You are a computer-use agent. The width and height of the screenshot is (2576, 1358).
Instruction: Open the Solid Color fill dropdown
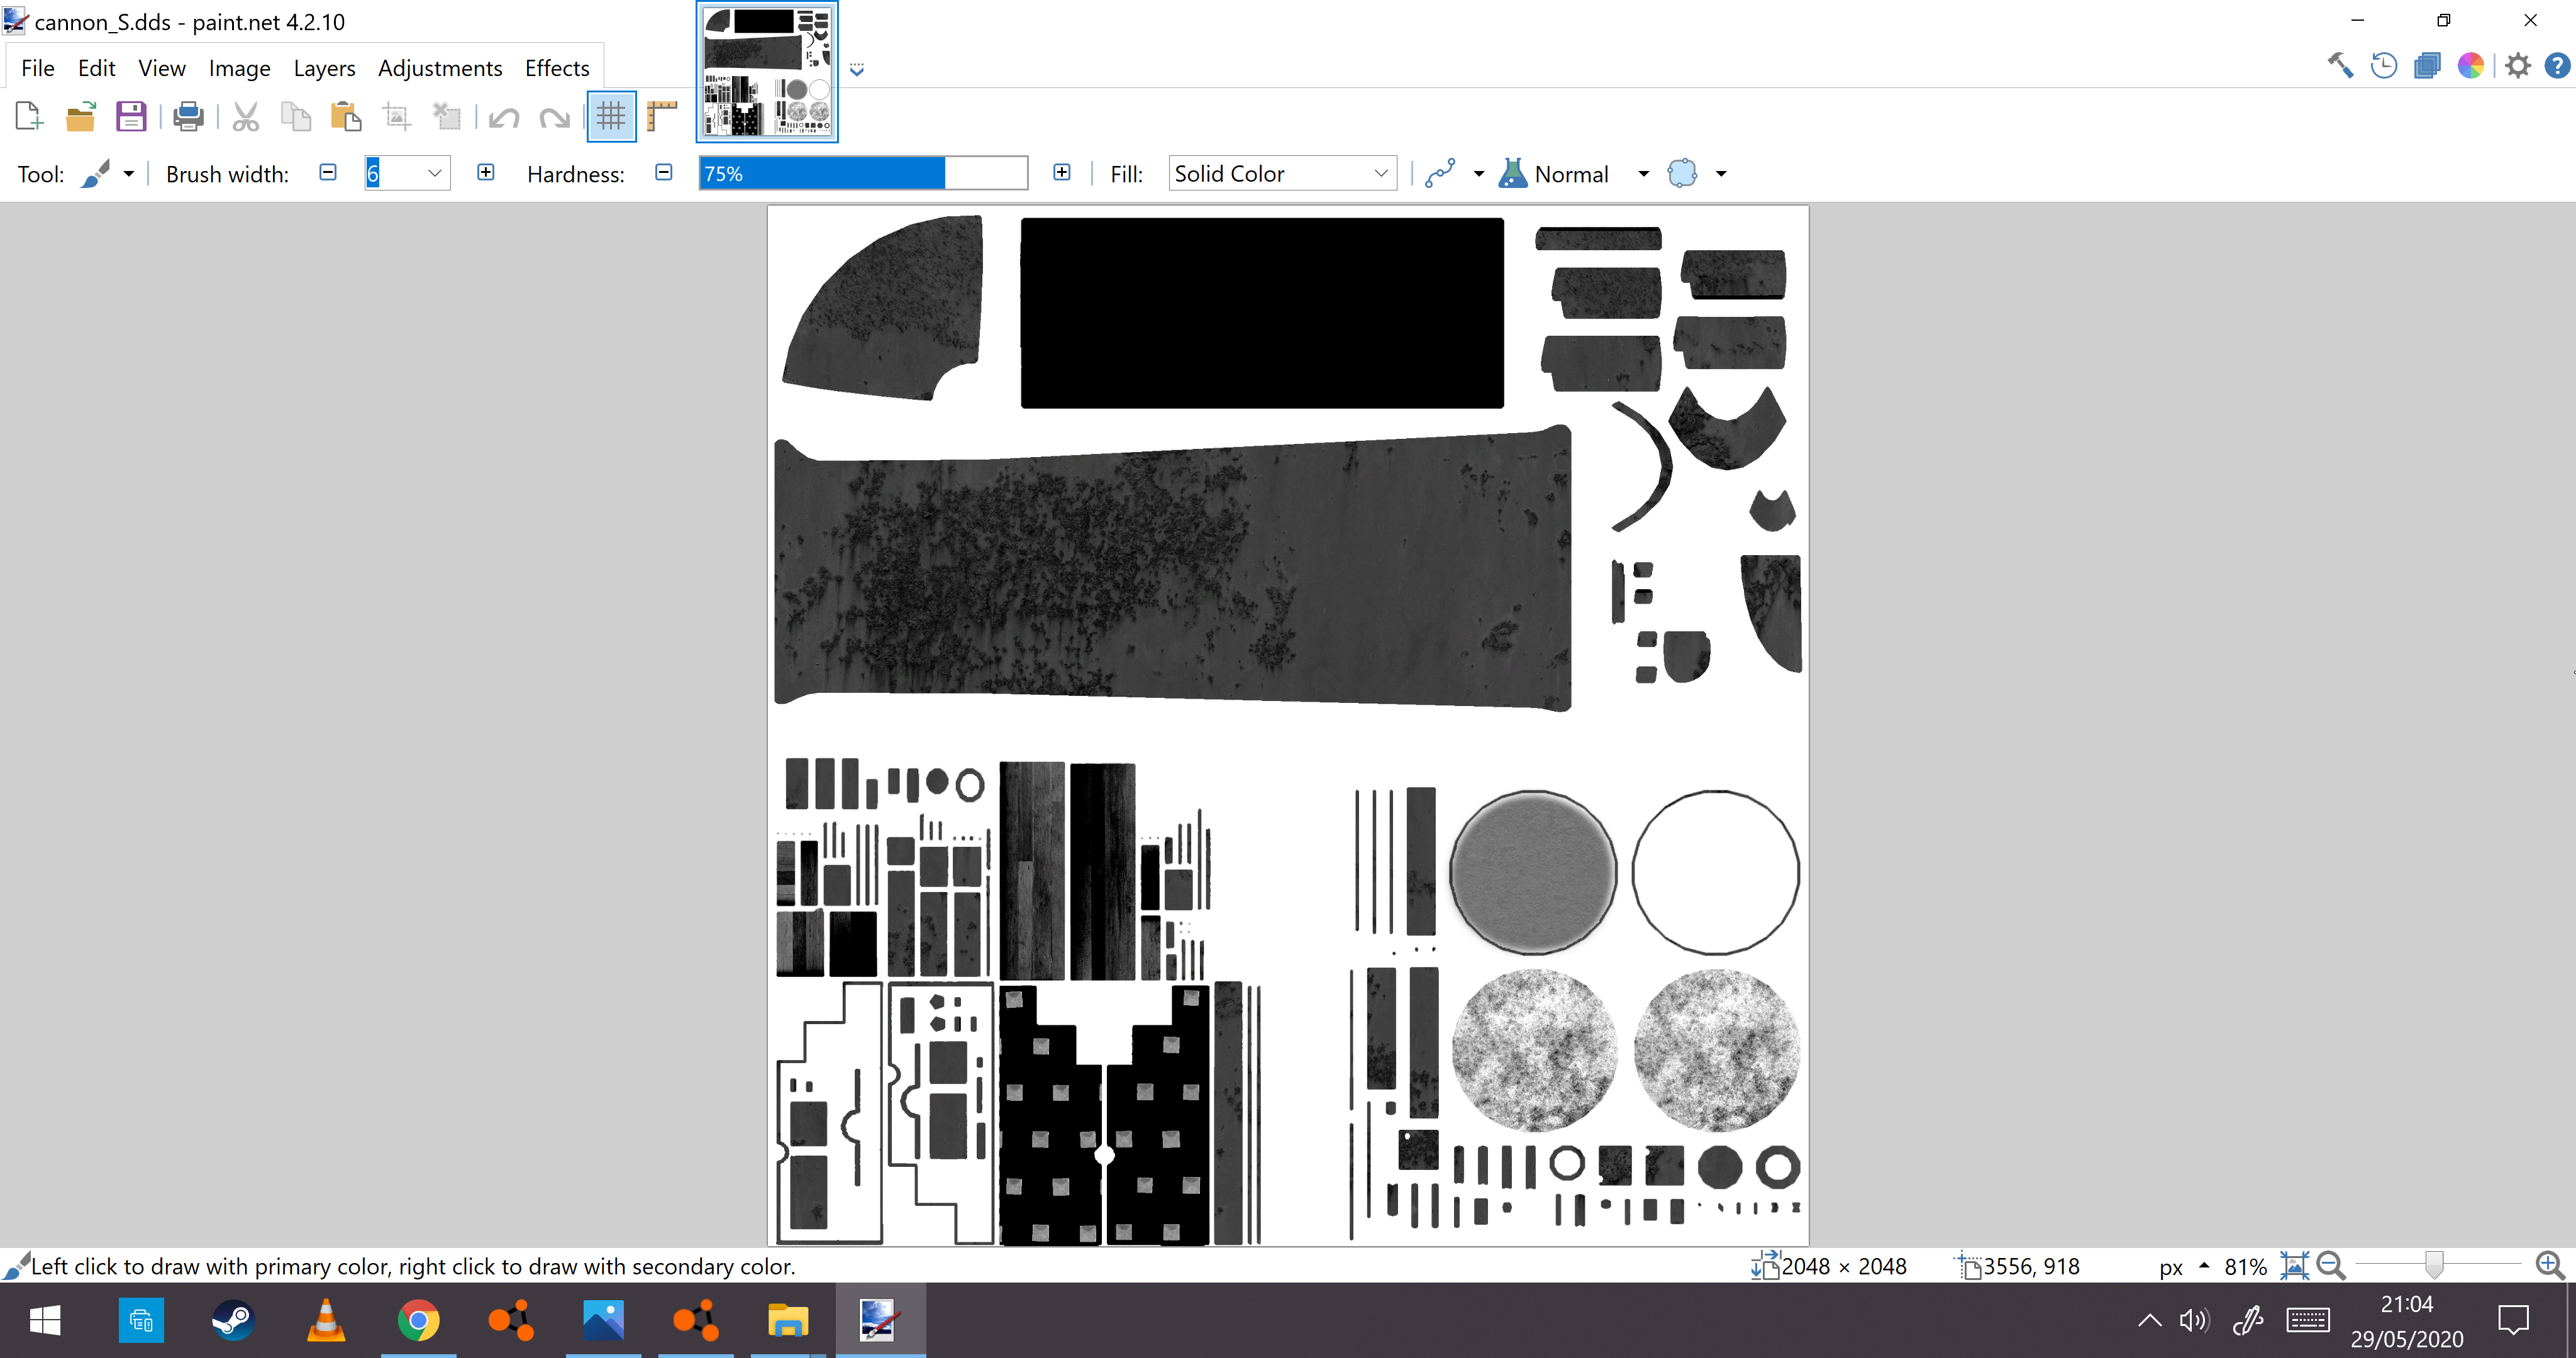point(1282,173)
